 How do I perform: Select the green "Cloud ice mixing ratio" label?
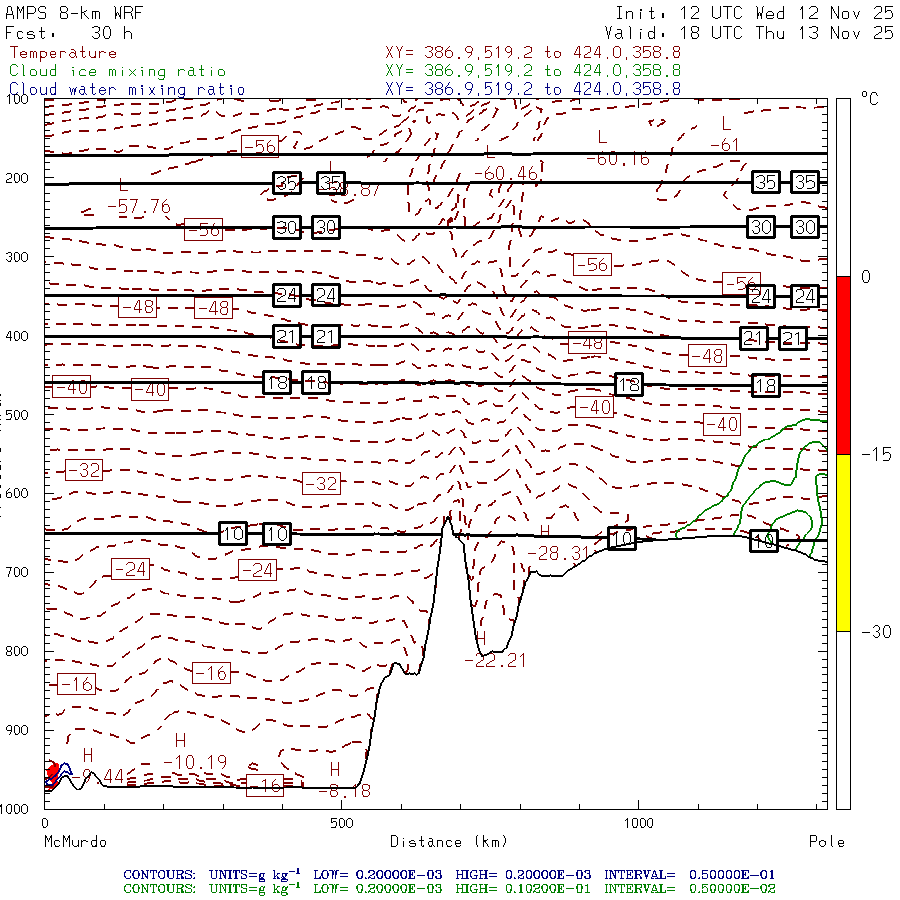pos(118,71)
